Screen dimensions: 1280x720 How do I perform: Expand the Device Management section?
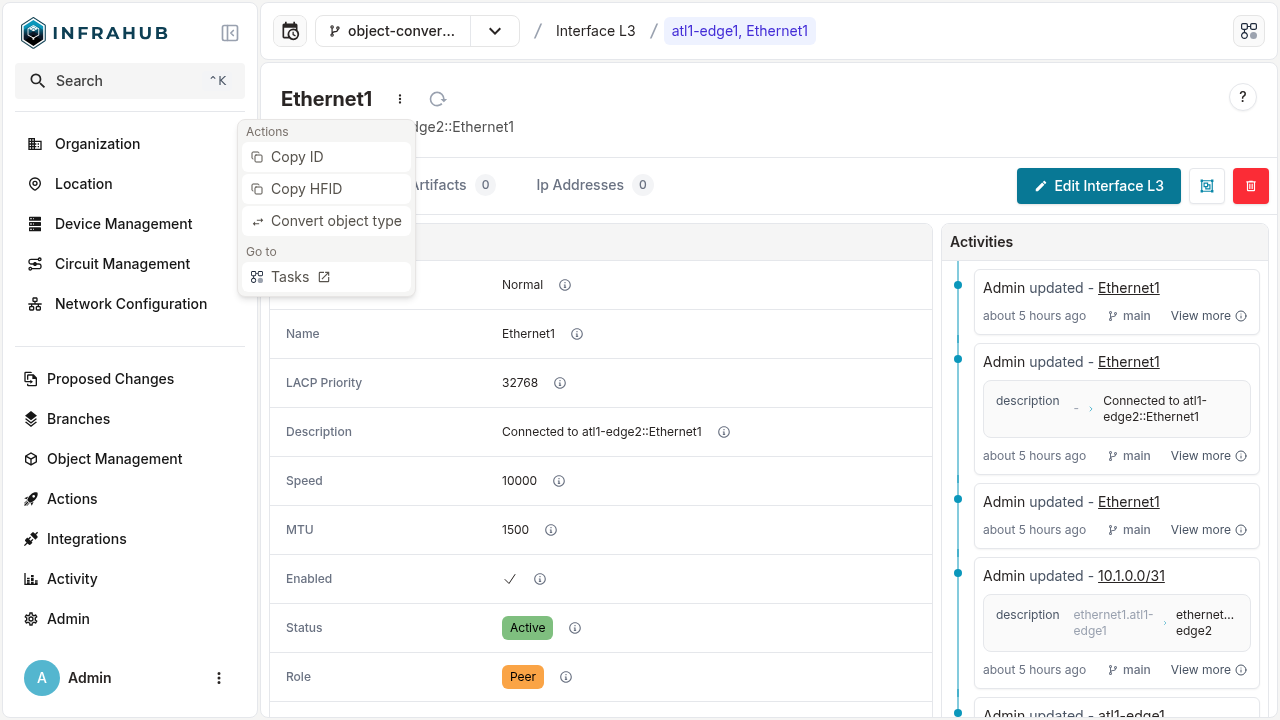point(123,223)
